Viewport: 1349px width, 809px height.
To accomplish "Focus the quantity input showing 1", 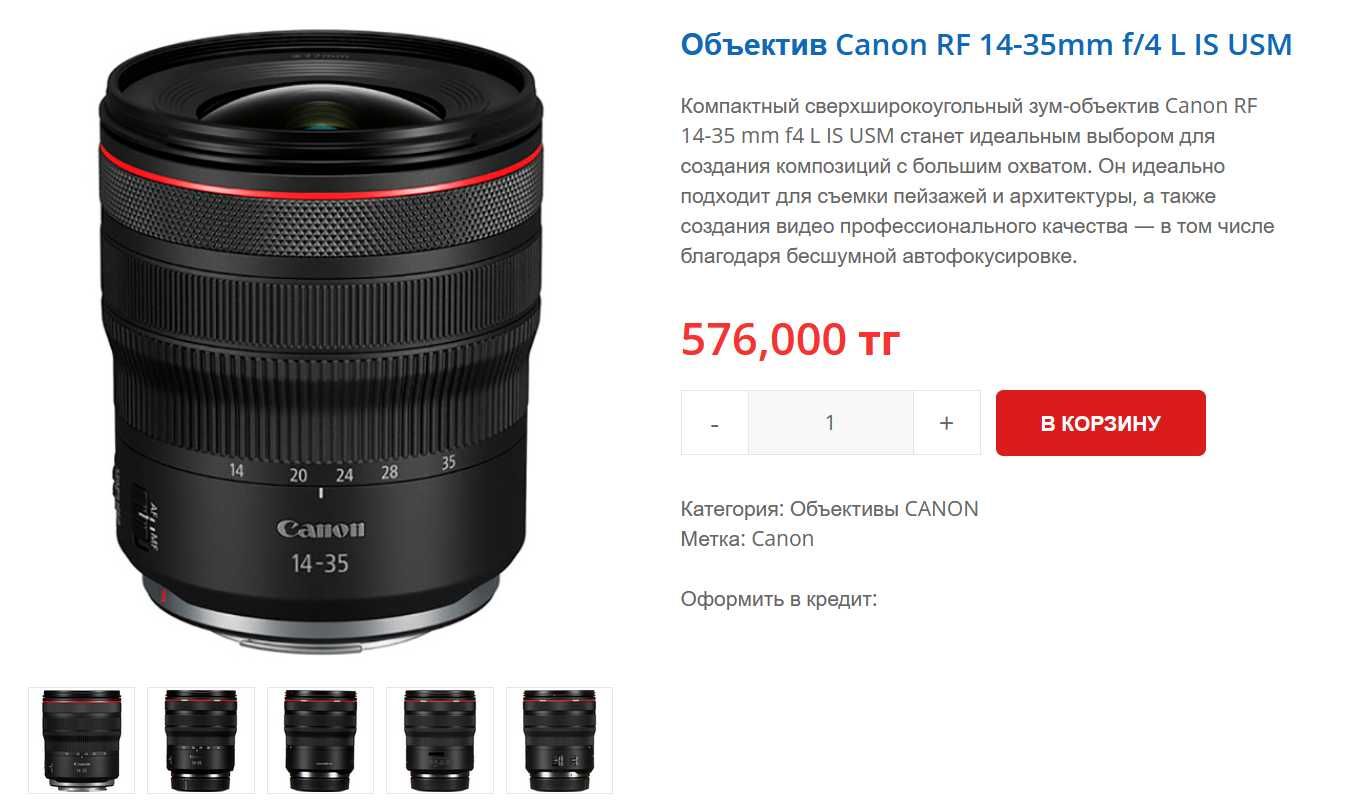I will 830,423.
